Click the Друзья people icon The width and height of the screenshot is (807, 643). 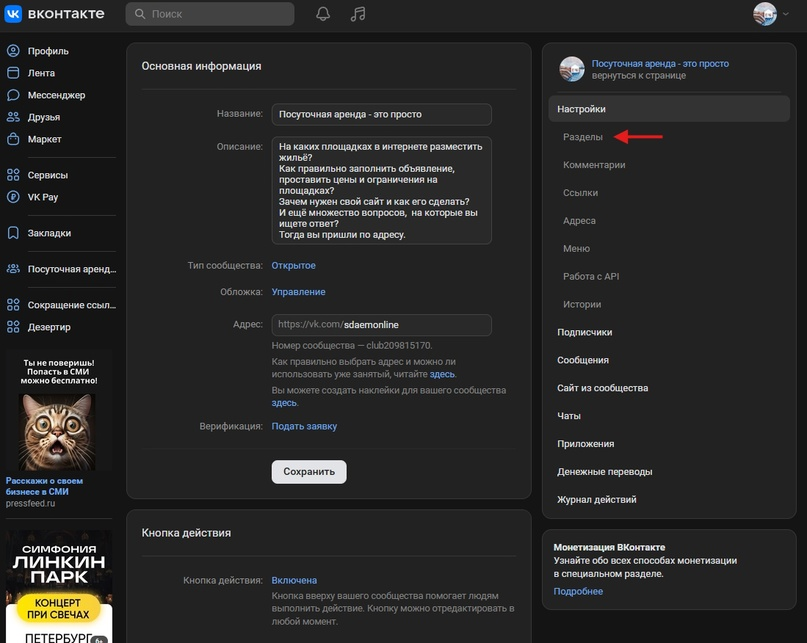pos(13,117)
